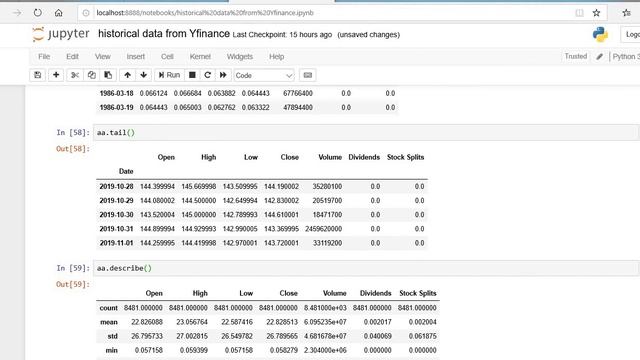Click Volume value 35280100
Image resolution: width=640 pixels, height=360 pixels.
click(x=327, y=187)
